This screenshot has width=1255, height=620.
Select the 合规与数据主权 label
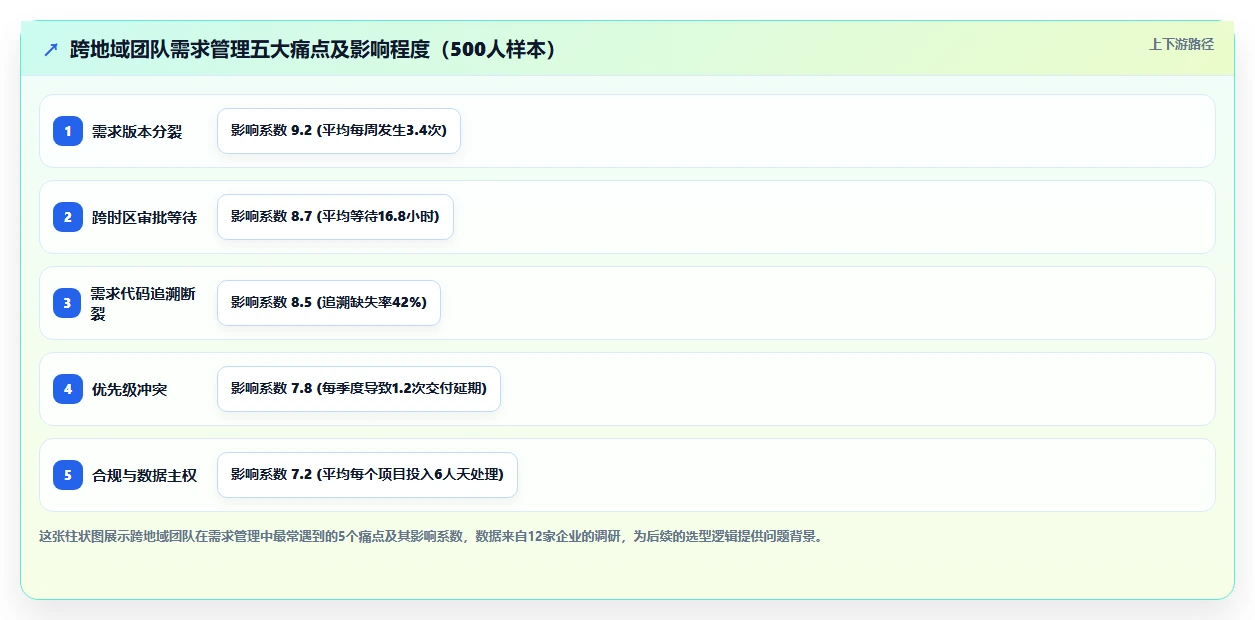point(144,475)
